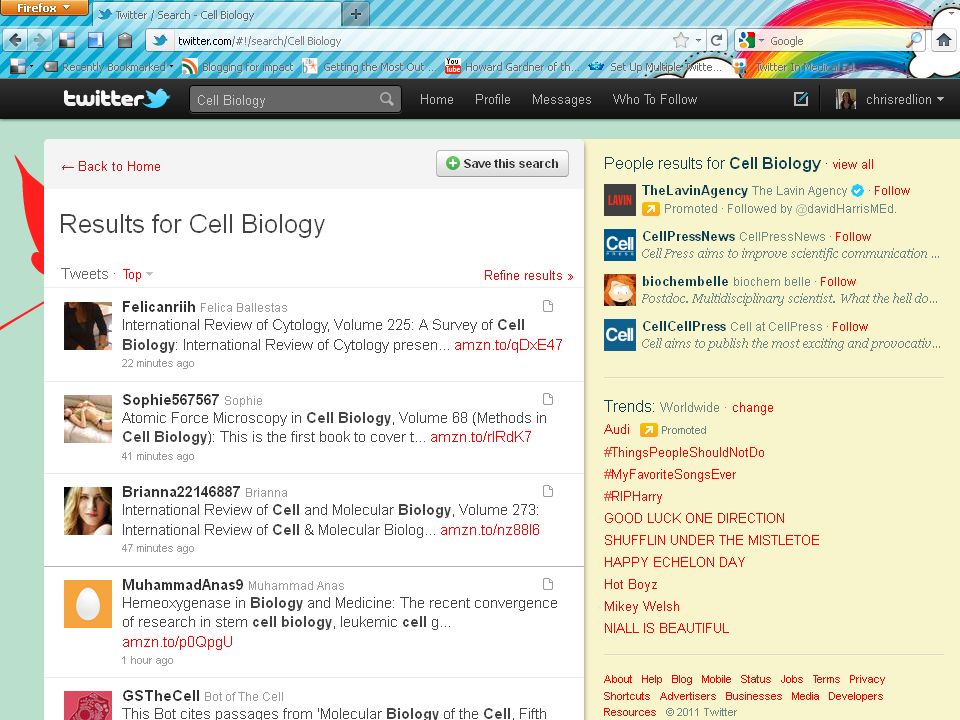Open address bar history dropdown arrow
Image resolution: width=960 pixels, height=720 pixels.
(698, 41)
